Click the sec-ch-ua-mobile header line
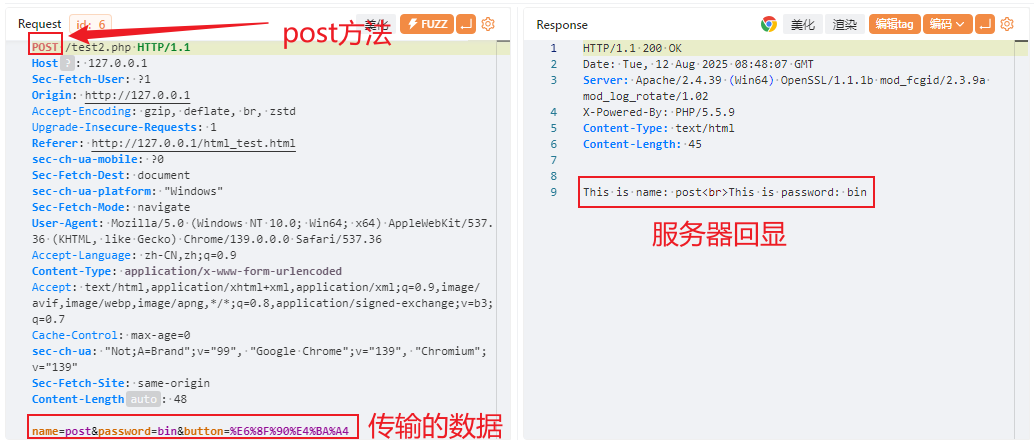Viewport: 1034px width, 445px height. point(98,159)
